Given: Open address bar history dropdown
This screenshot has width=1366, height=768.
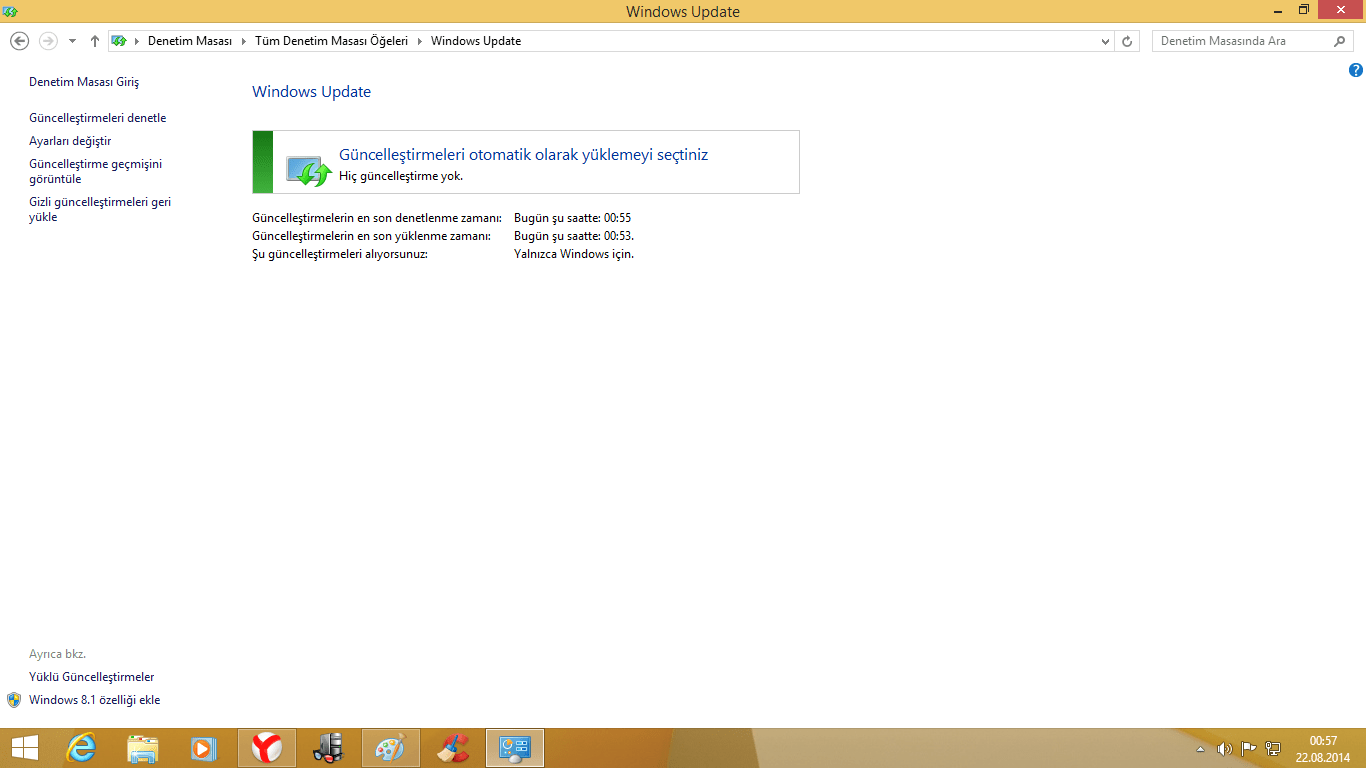Looking at the screenshot, I should (x=1105, y=41).
